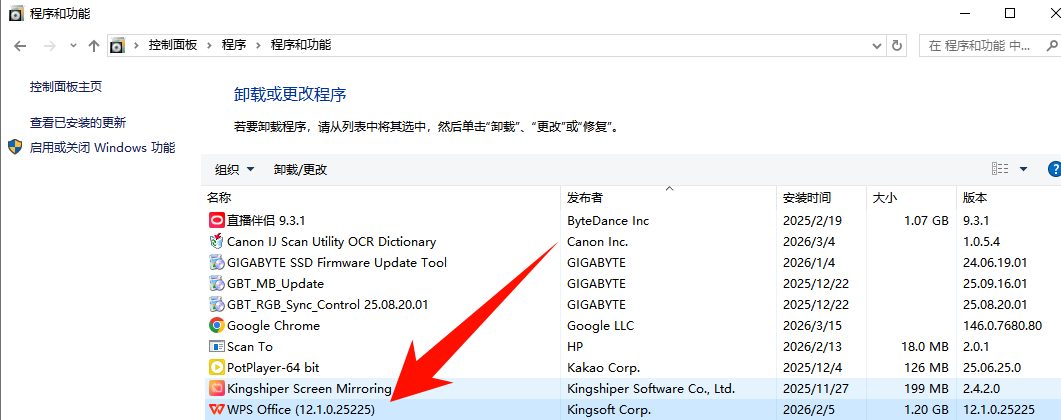Select Canon IJ Scan Utility OCR Dictionary name

332,241
